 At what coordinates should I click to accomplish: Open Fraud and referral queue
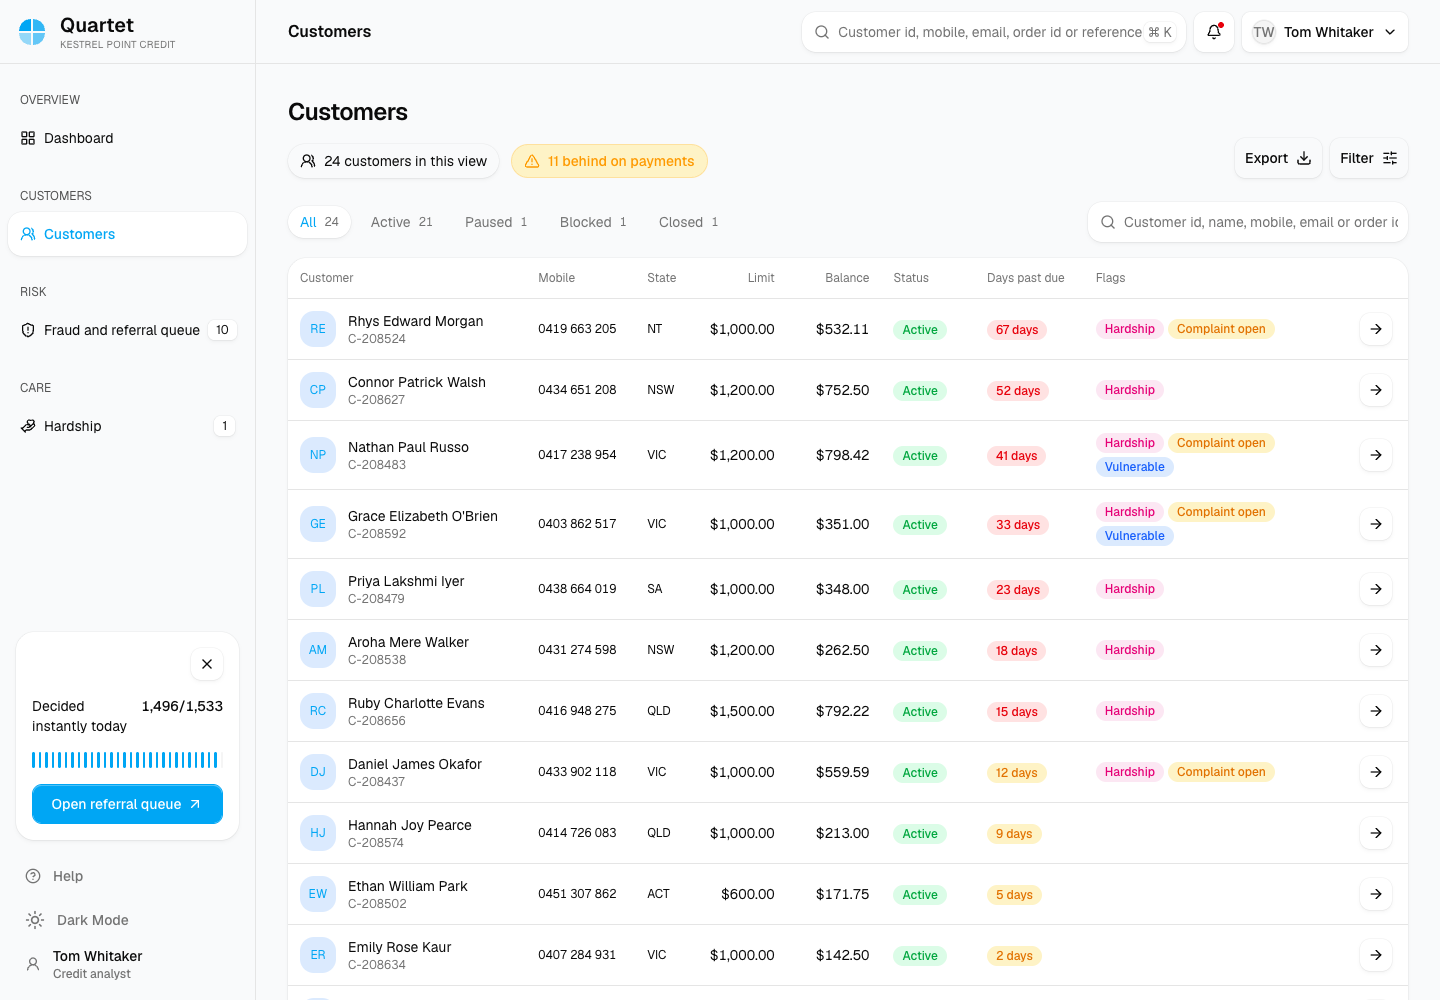pos(127,330)
